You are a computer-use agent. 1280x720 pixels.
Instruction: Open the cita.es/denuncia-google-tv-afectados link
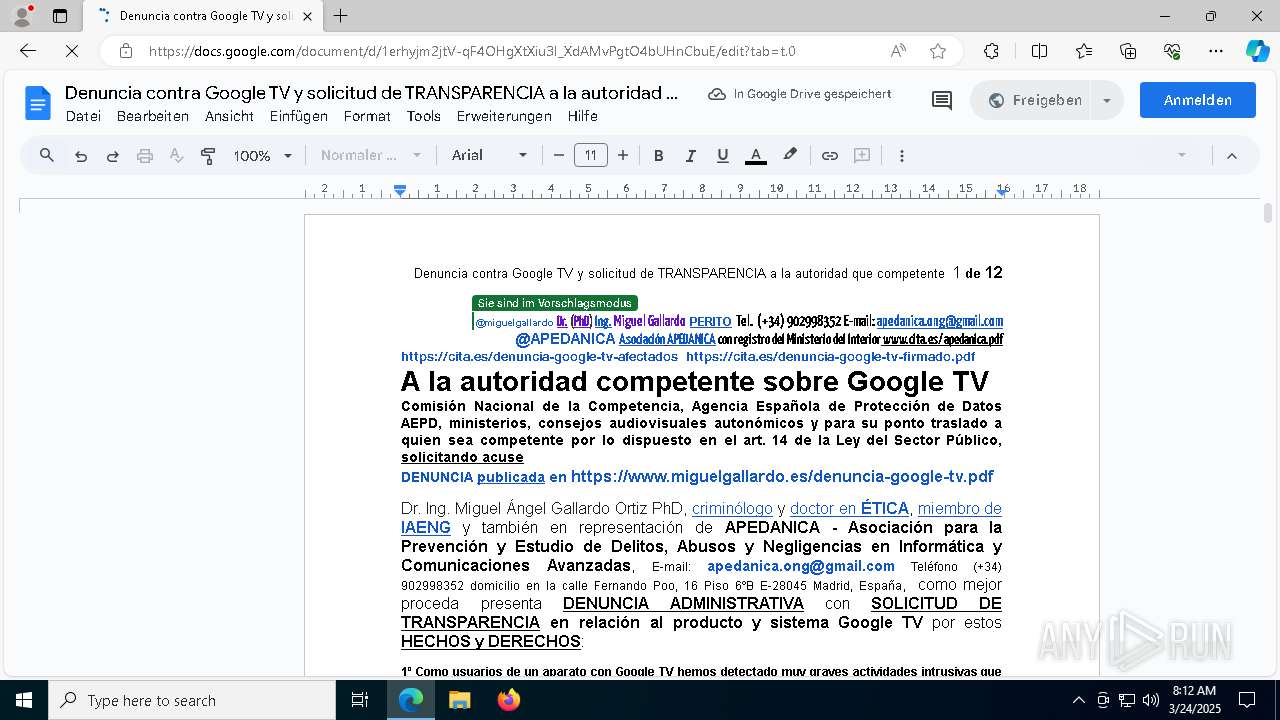(x=539, y=356)
